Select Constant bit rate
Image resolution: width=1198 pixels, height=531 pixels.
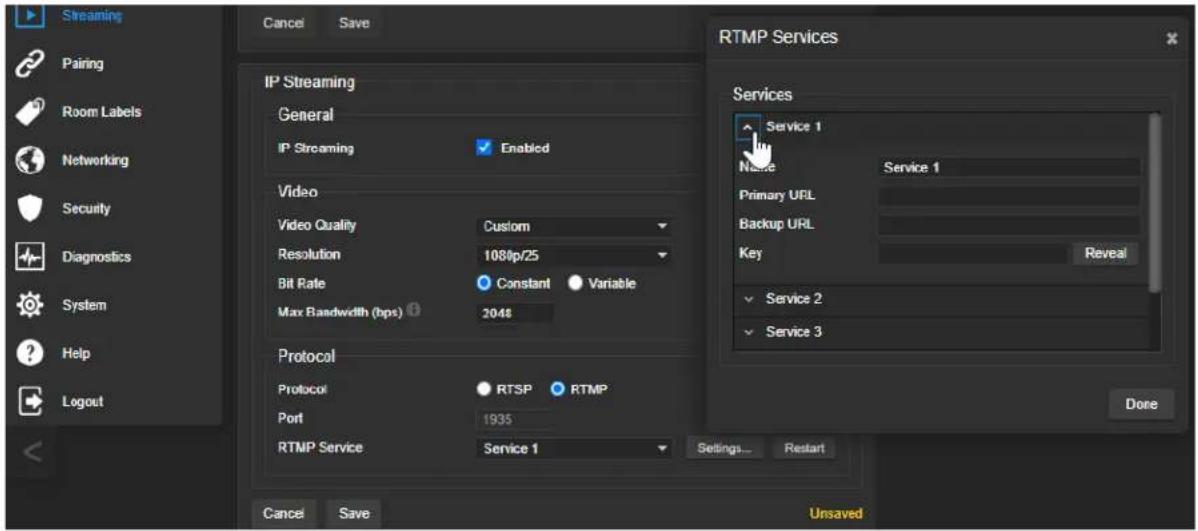click(x=483, y=283)
